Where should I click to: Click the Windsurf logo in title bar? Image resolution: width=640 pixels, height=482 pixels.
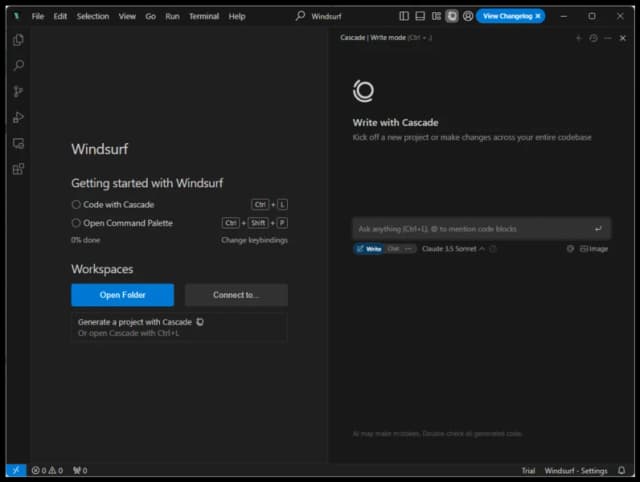coord(16,16)
